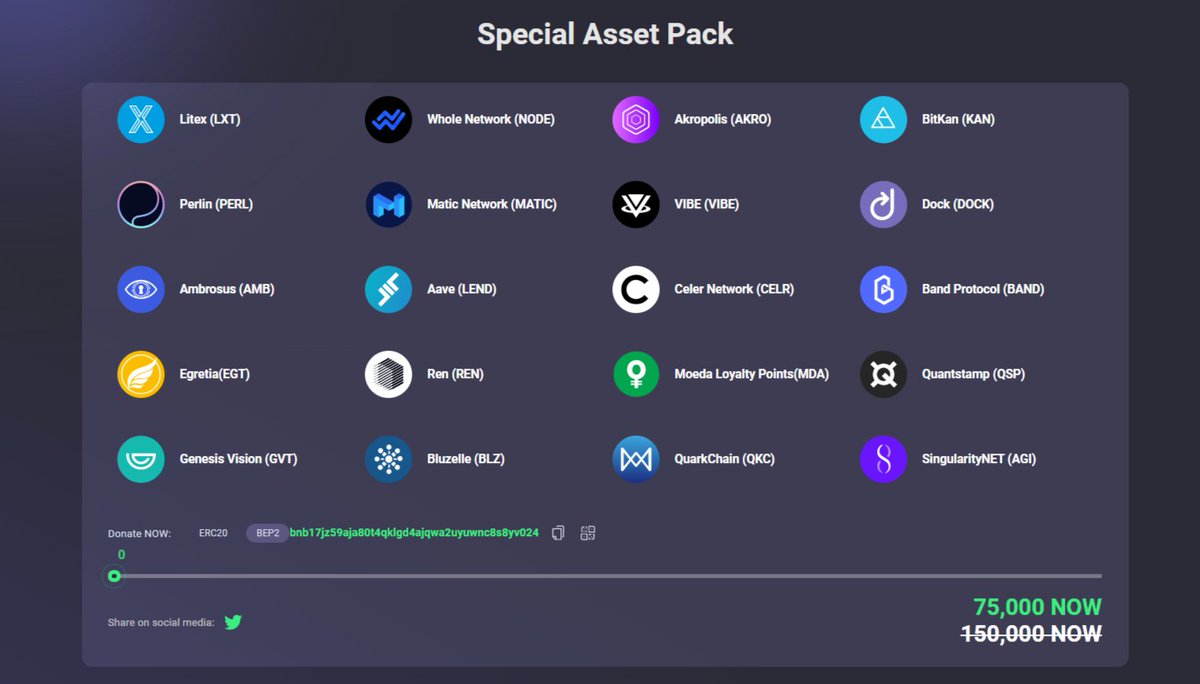
Task: Click the Bluzelle (BLZ) label
Action: [x=466, y=459]
